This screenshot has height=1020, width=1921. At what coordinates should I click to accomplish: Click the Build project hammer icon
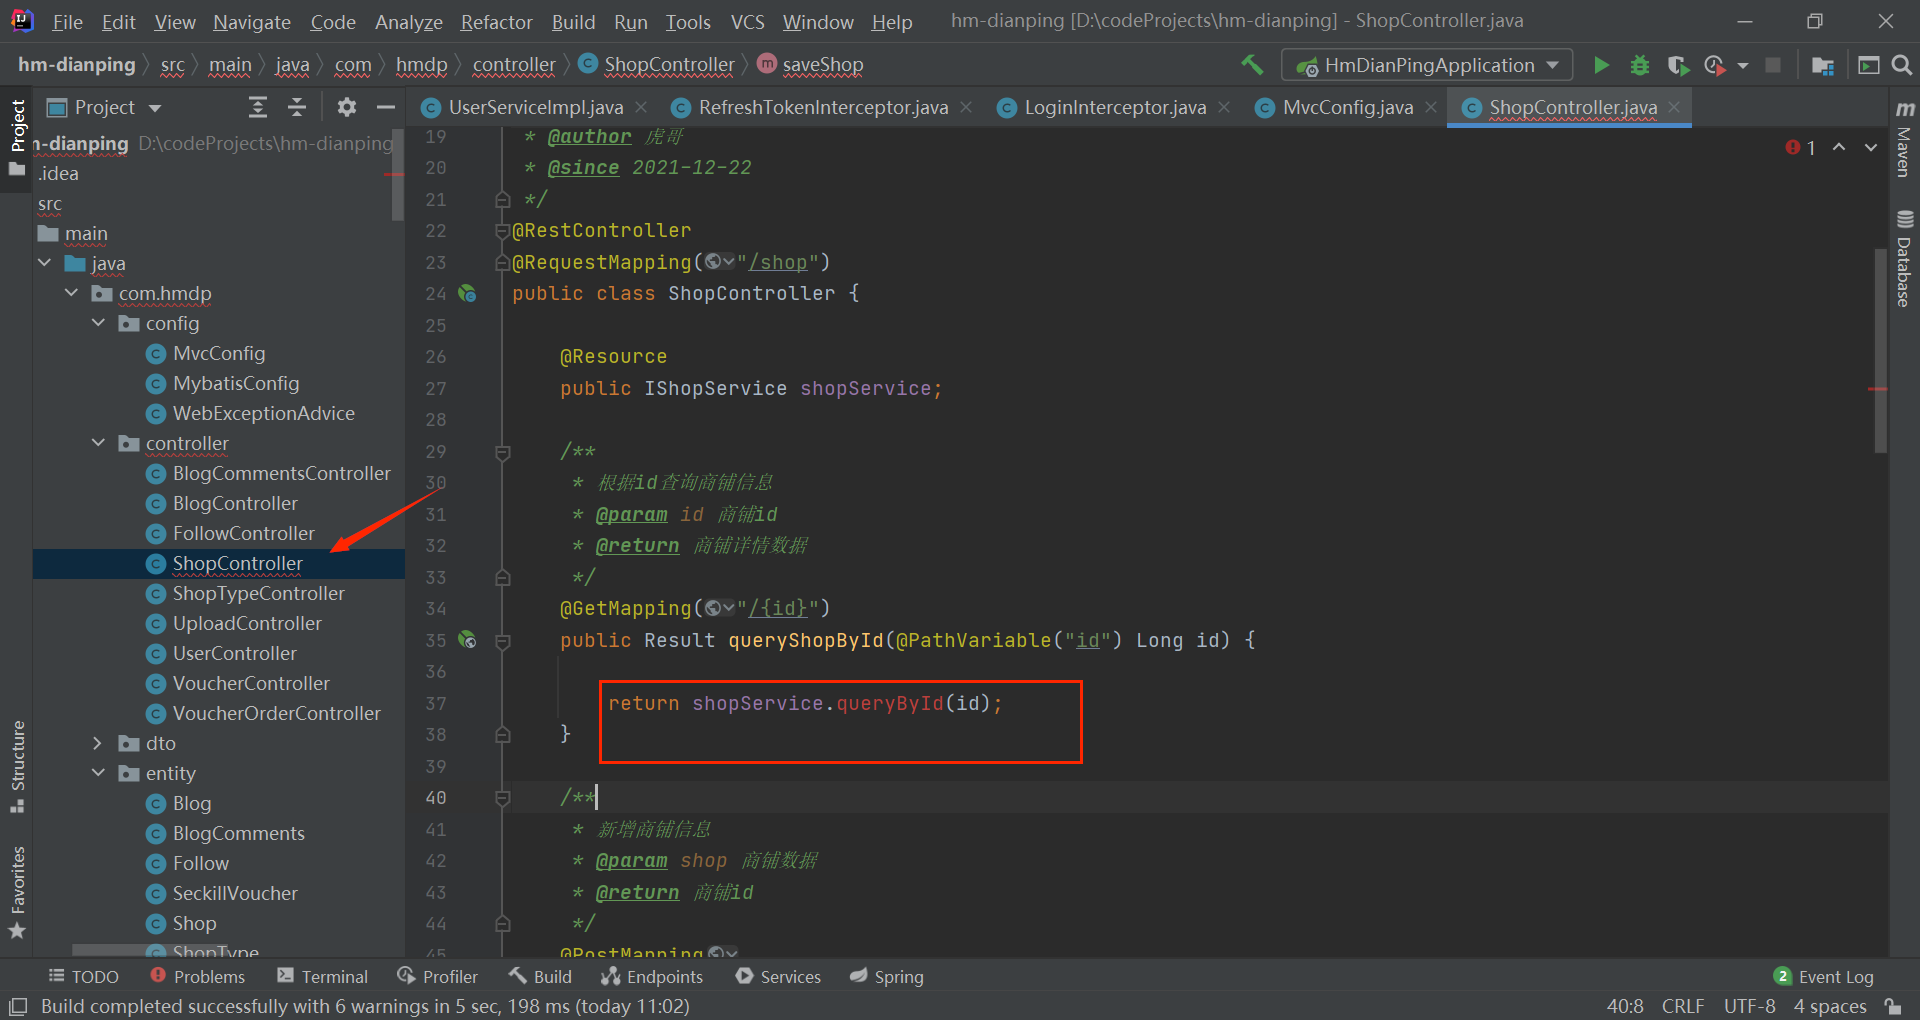tap(1252, 65)
